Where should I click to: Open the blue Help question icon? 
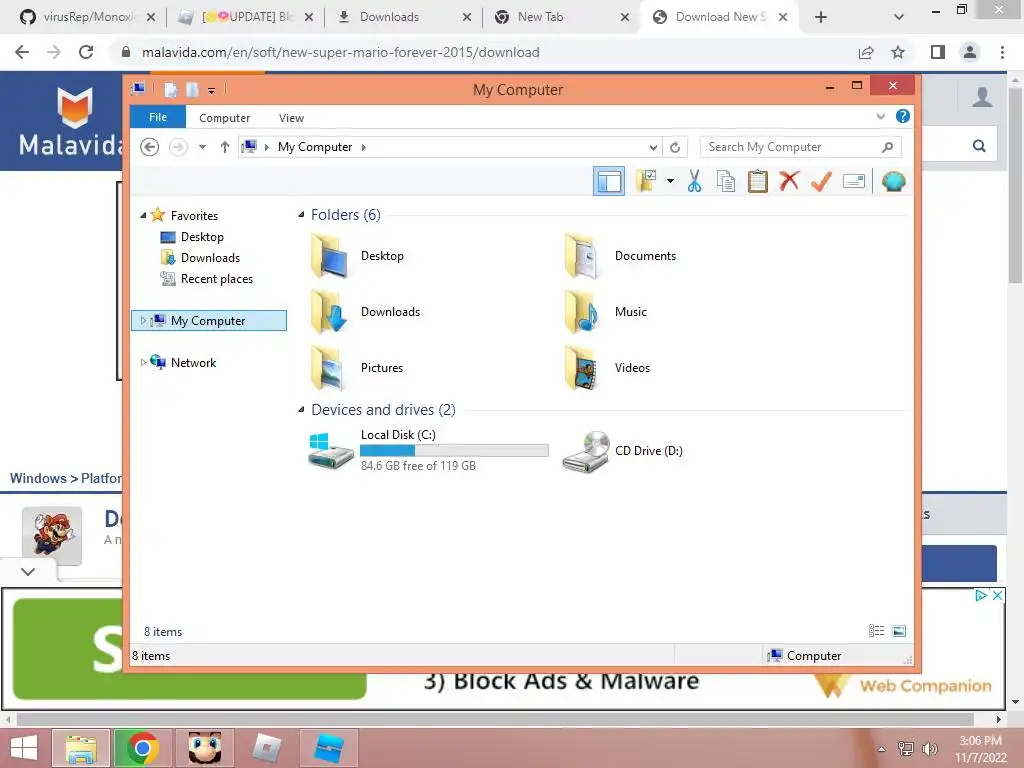coord(903,116)
